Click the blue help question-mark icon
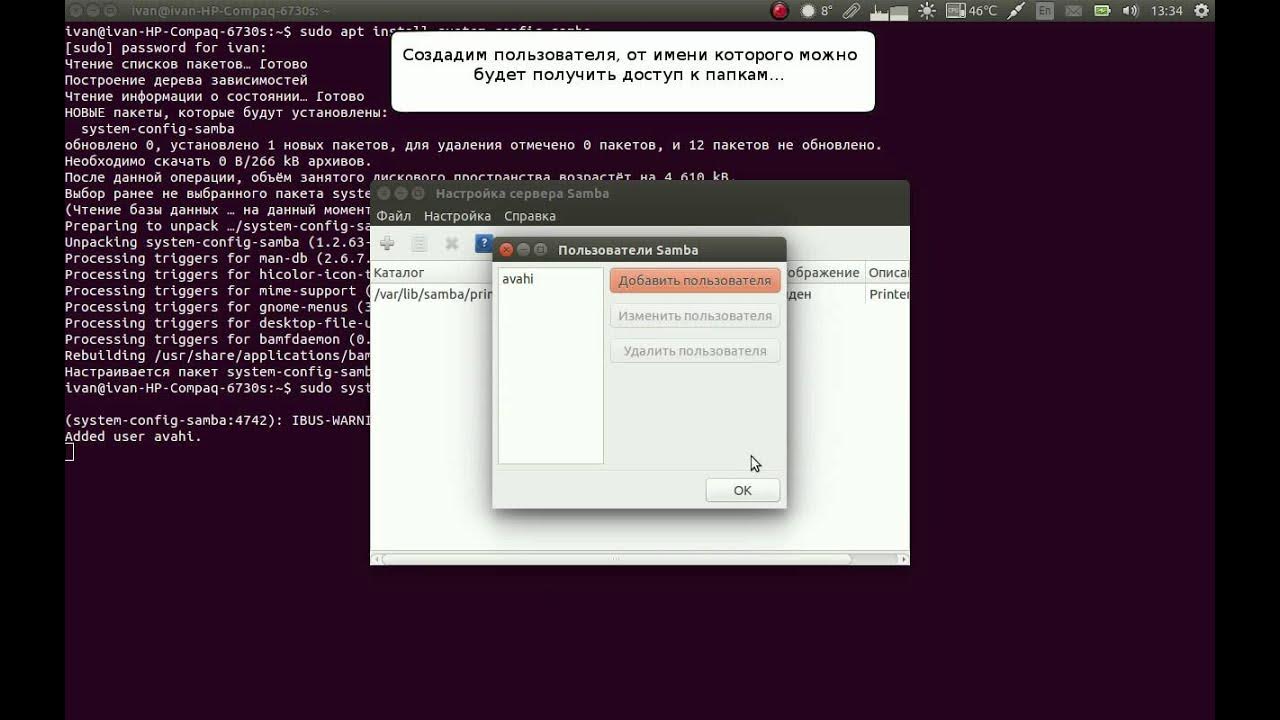 [484, 243]
